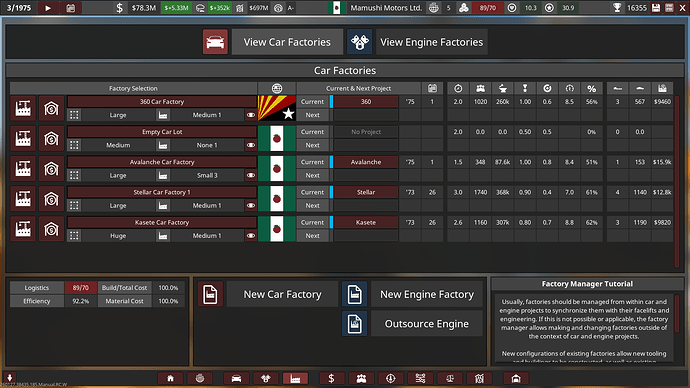Toggle eye visibility for Avalanche Car Factory
The height and width of the screenshot is (388, 690).
pyautogui.click(x=251, y=175)
